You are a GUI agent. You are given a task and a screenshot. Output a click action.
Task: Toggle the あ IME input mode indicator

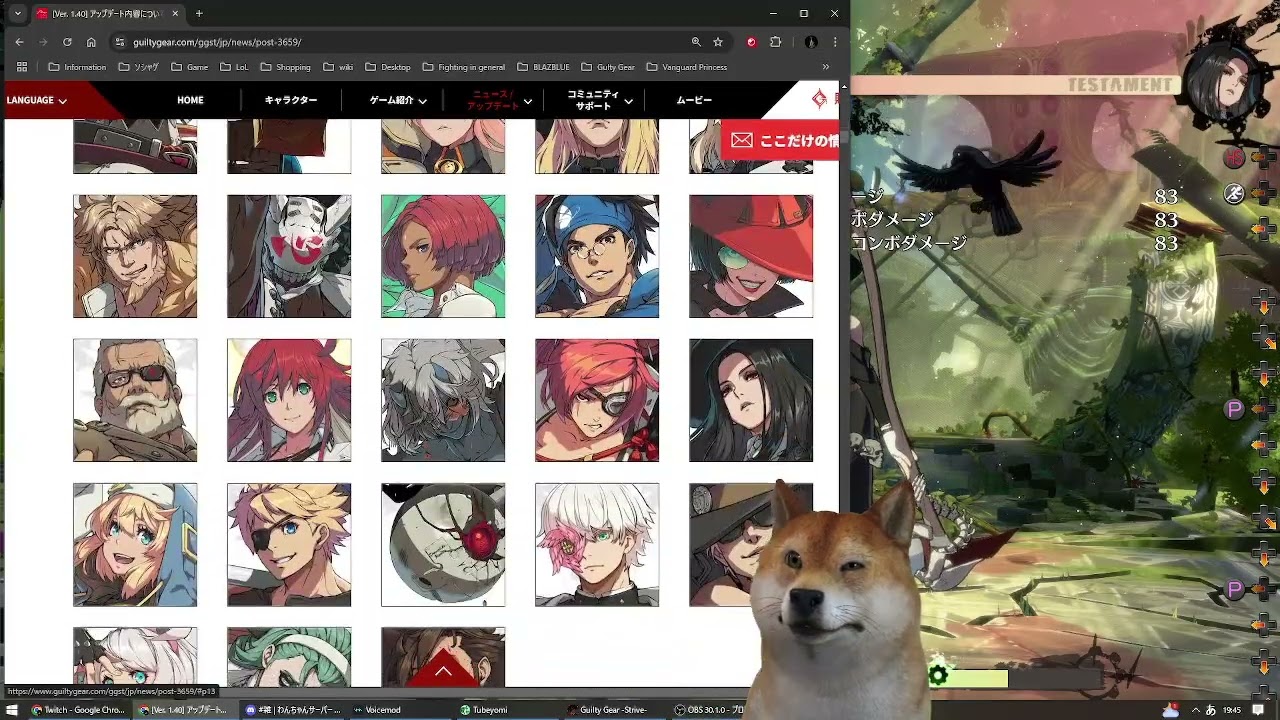[x=1211, y=710]
